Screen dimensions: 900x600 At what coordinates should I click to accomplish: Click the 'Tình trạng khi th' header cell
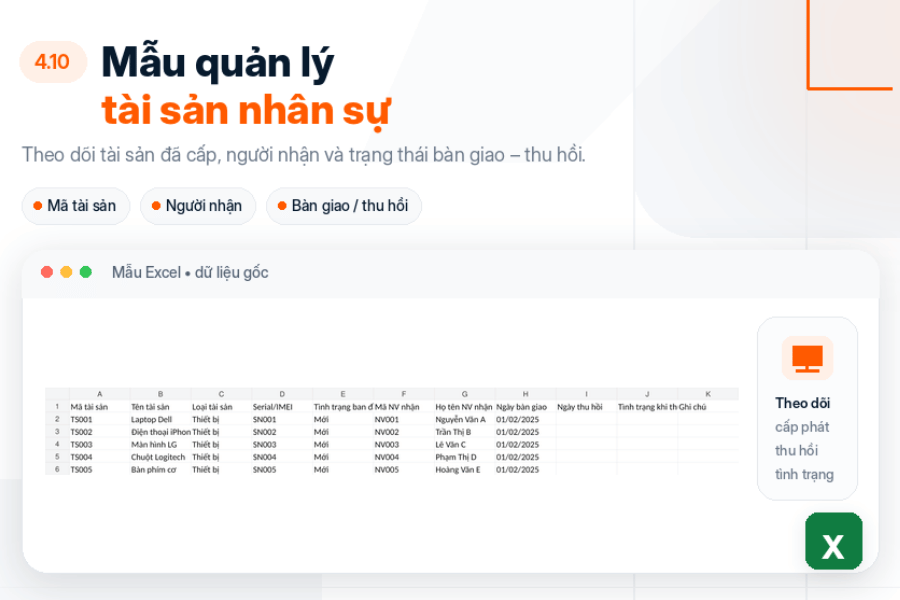[647, 407]
